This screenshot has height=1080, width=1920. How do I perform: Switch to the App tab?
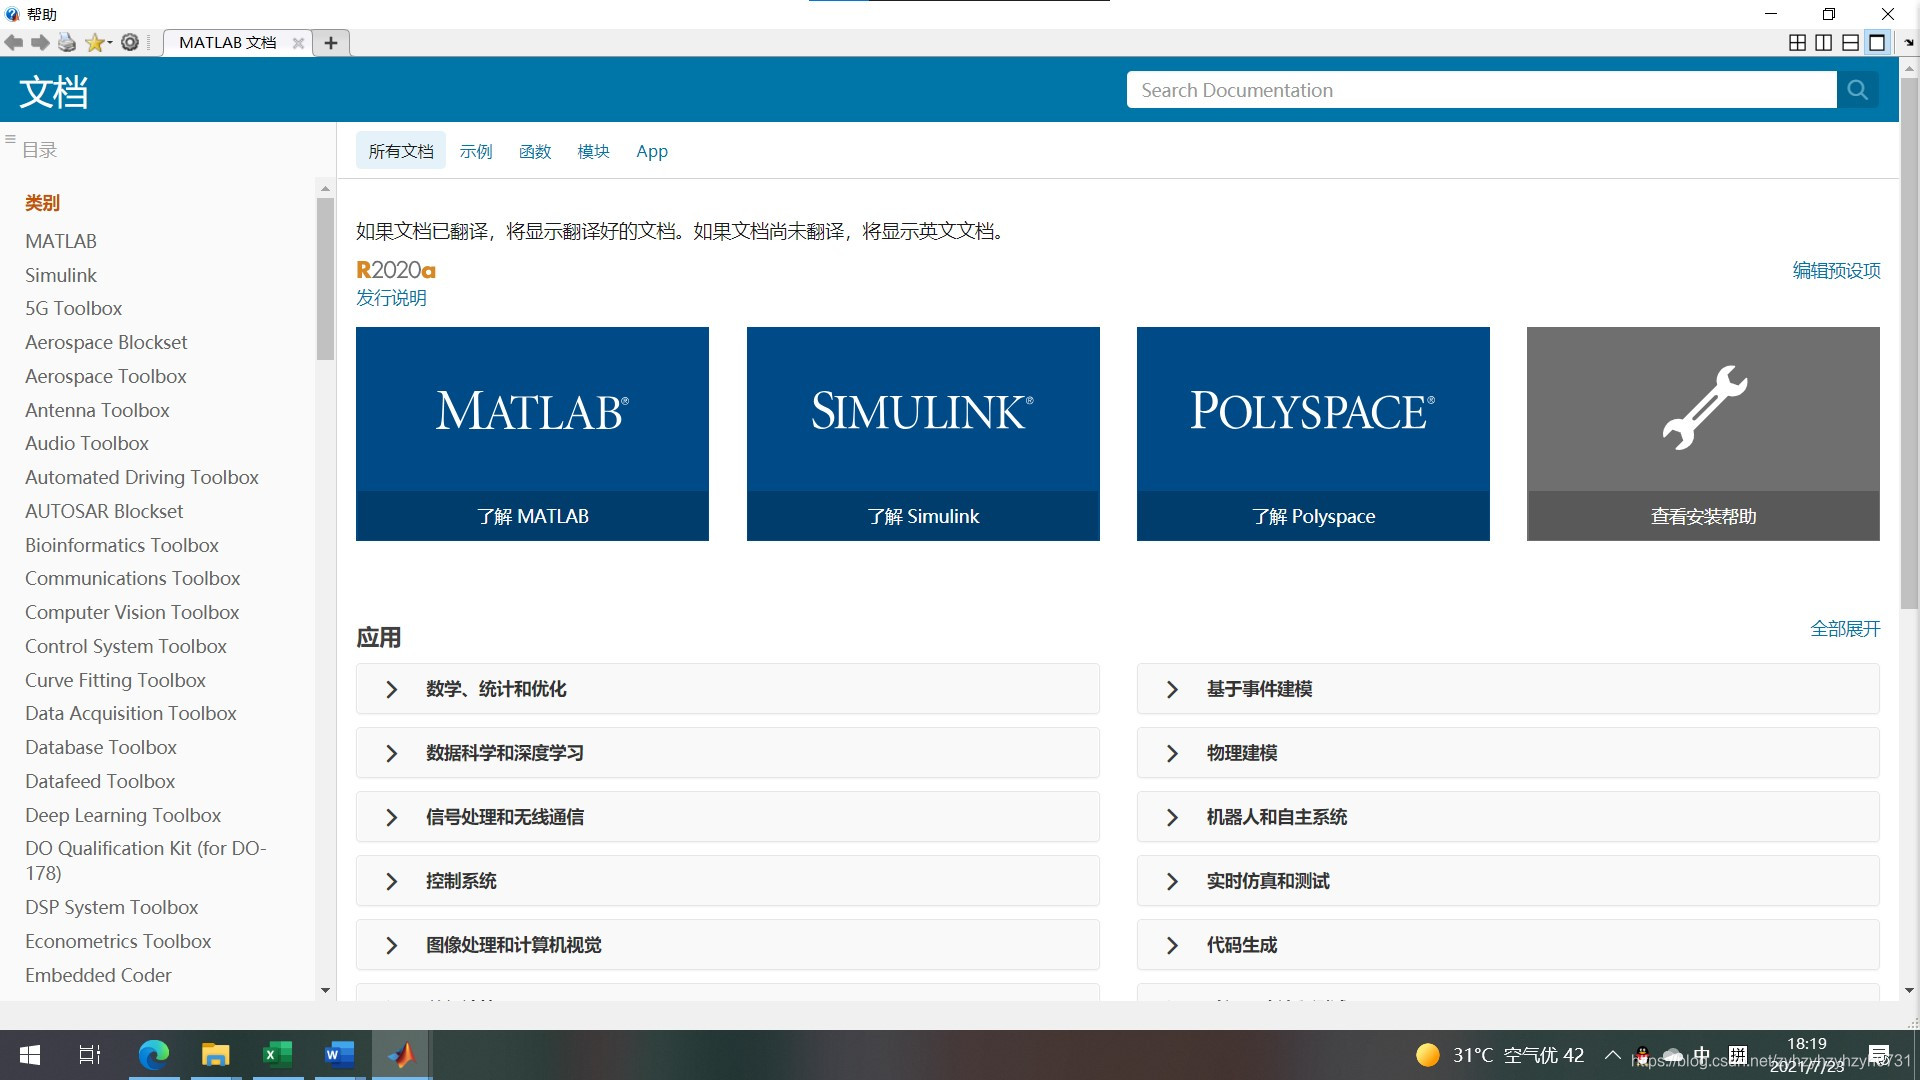point(652,151)
